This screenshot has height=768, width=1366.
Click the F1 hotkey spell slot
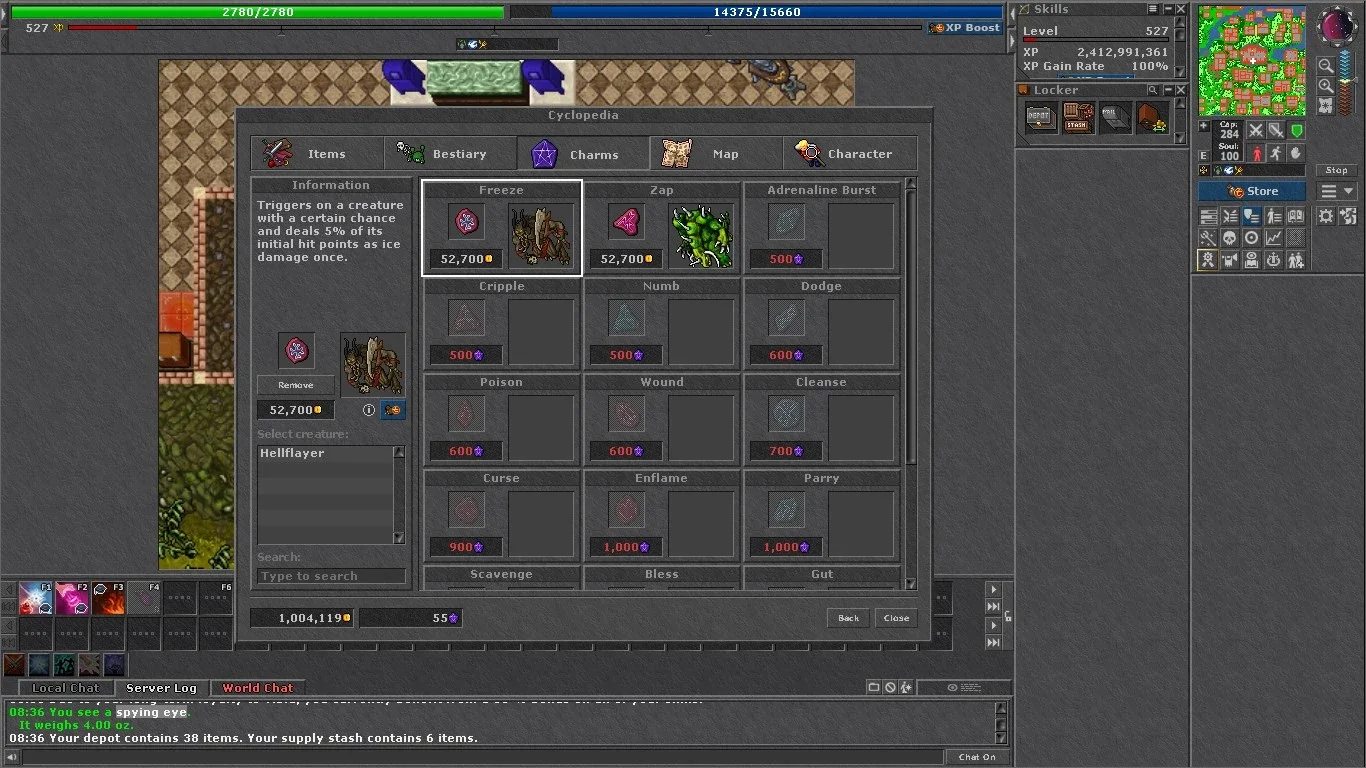[36, 598]
